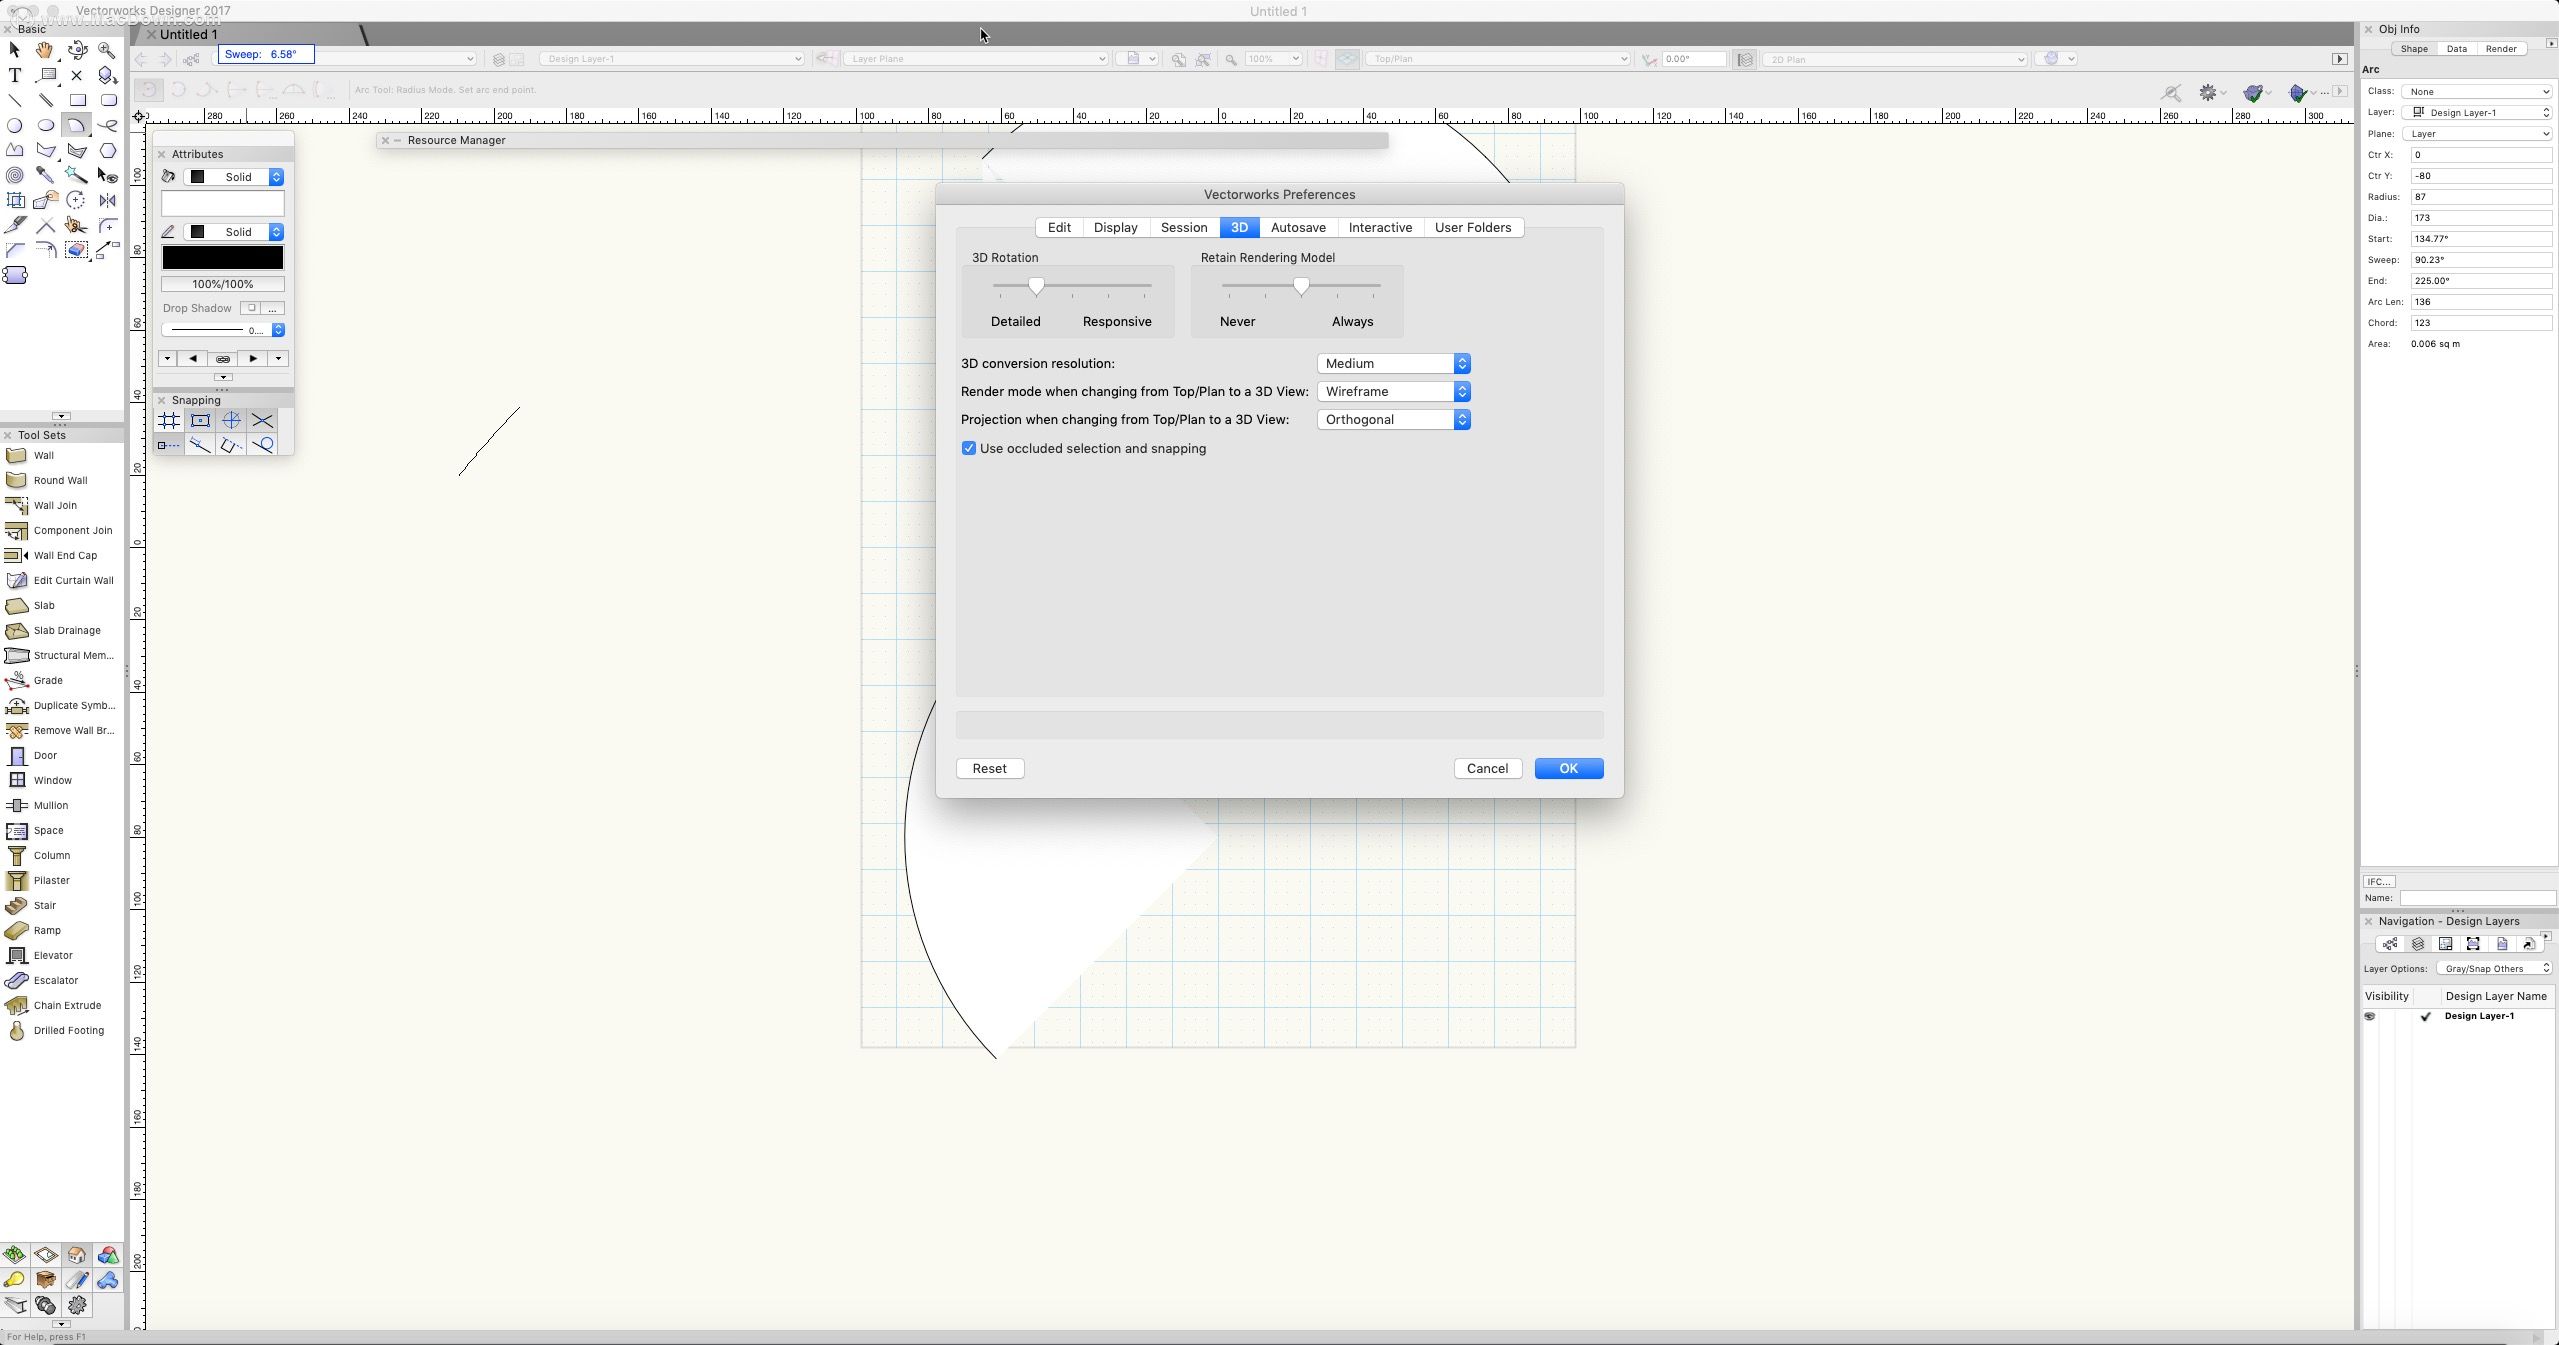Toggle Use occluded selection and snapping
The height and width of the screenshot is (1345, 2559).
[x=968, y=448]
